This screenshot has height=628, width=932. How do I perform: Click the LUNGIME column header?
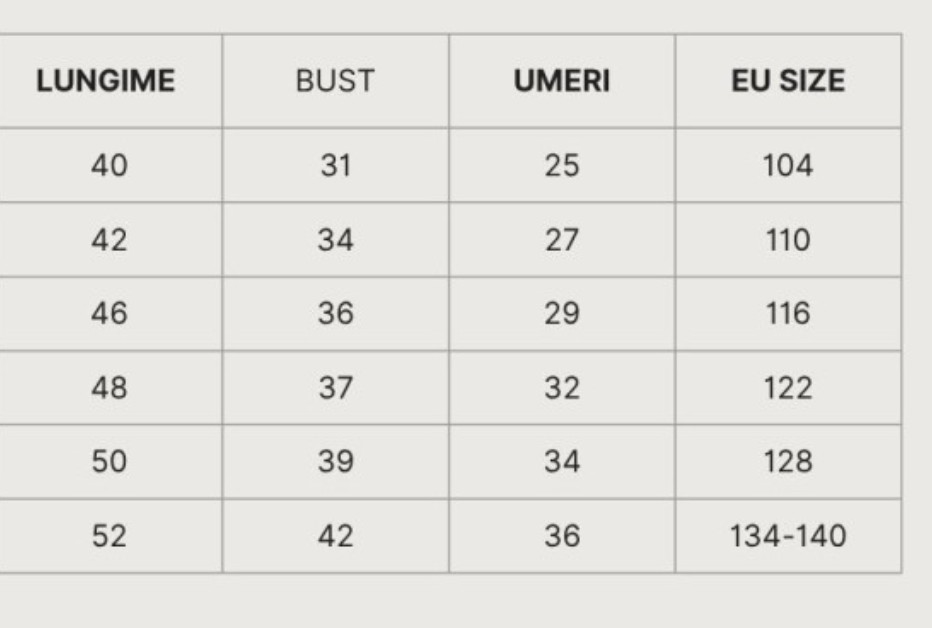pyautogui.click(x=106, y=81)
